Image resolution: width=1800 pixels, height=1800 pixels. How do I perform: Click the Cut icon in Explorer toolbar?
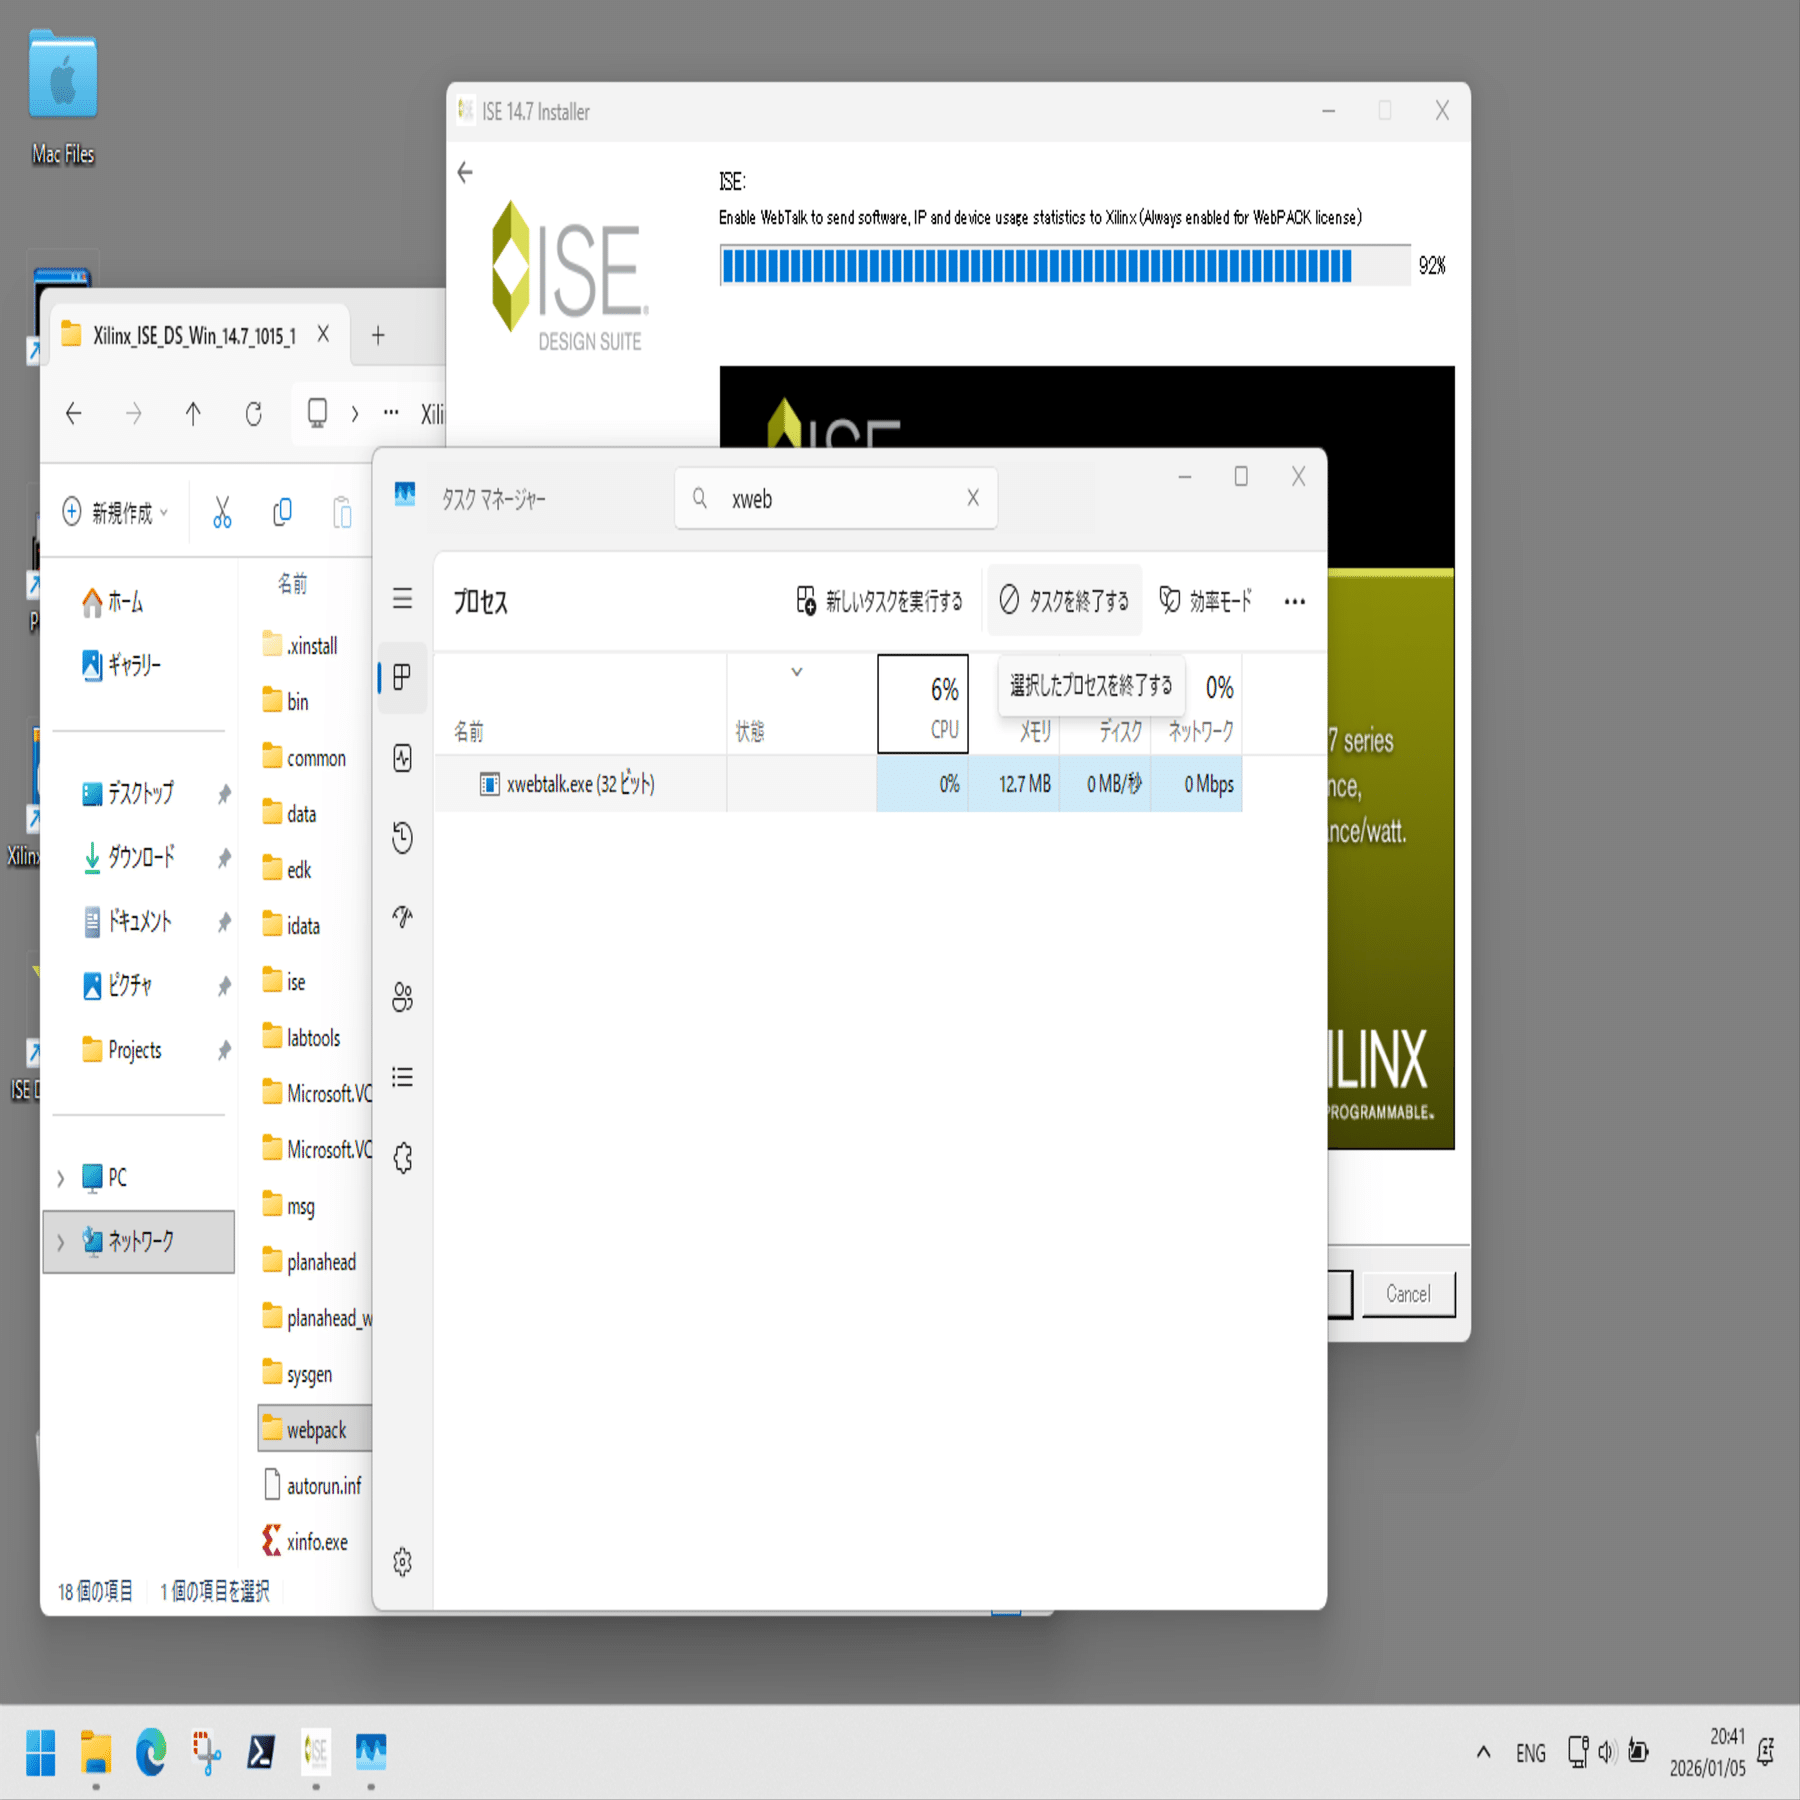pyautogui.click(x=222, y=512)
